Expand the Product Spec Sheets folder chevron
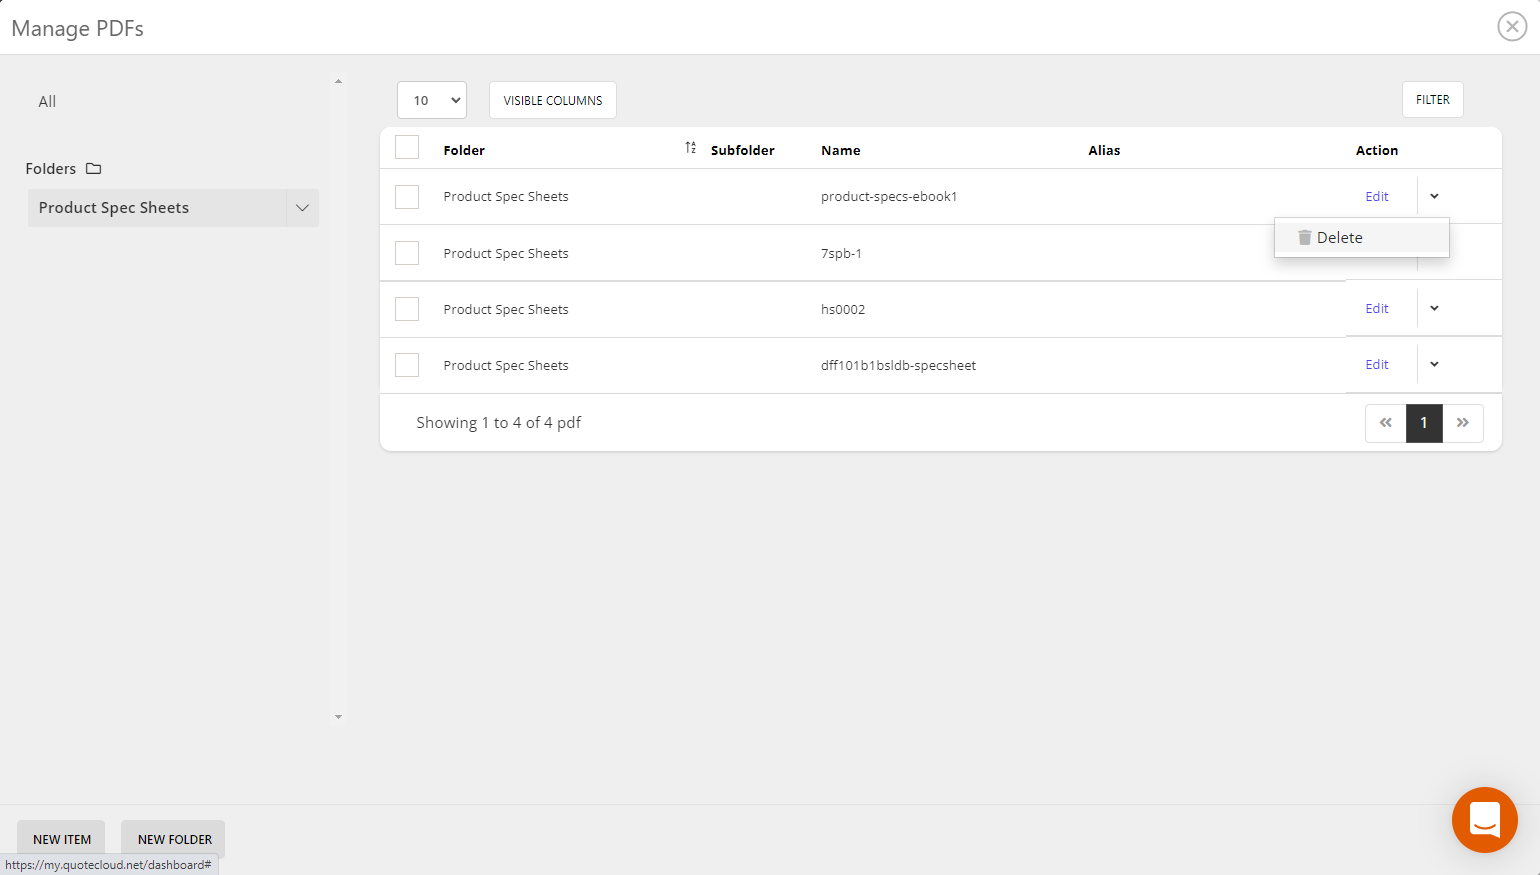The image size is (1540, 875). pos(302,208)
